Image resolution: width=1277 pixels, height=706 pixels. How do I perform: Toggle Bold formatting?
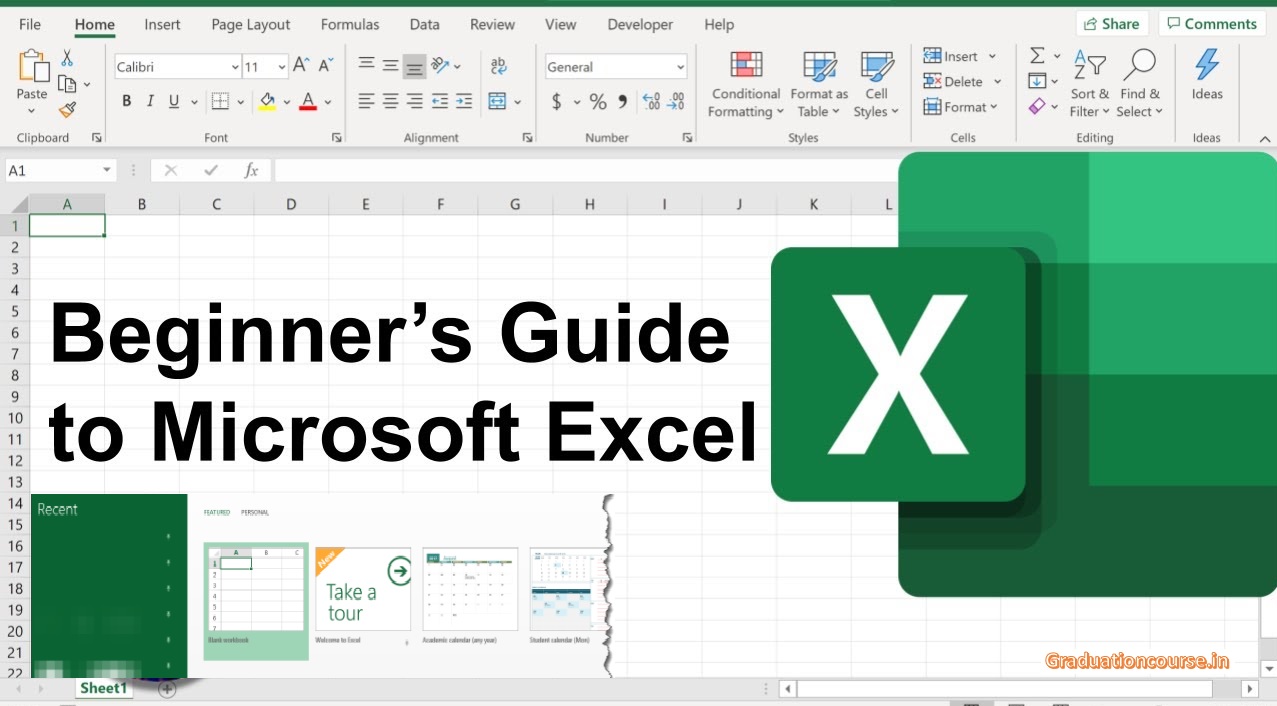click(x=127, y=101)
